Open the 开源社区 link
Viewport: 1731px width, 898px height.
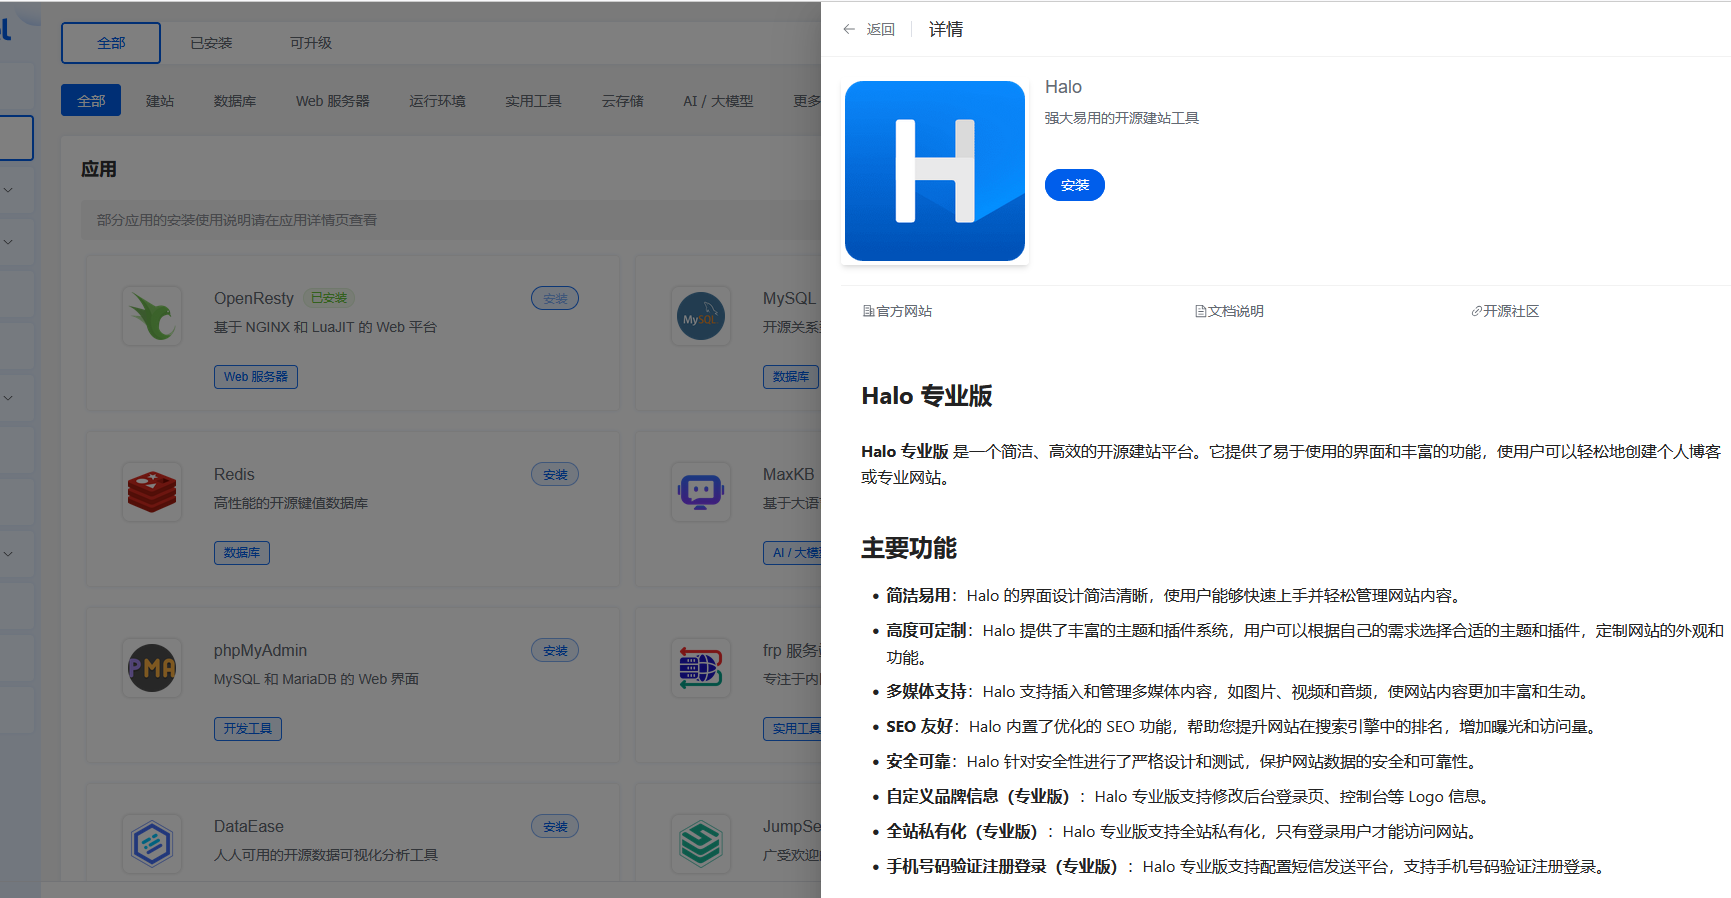[x=1504, y=311]
